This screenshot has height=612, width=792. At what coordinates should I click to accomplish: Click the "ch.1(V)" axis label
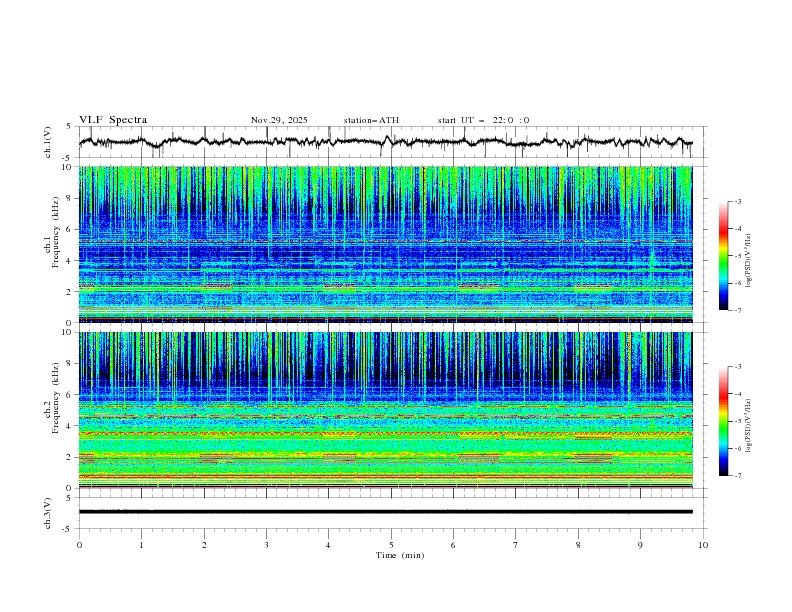click(48, 142)
